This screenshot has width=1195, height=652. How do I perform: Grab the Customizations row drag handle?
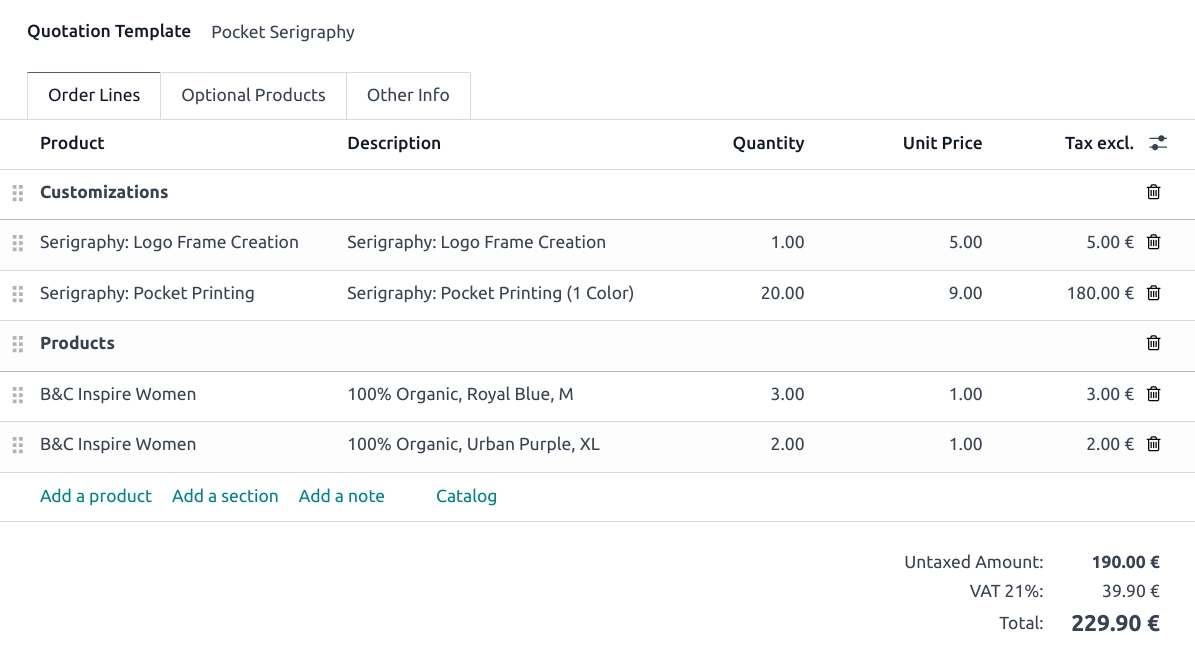pos(17,192)
